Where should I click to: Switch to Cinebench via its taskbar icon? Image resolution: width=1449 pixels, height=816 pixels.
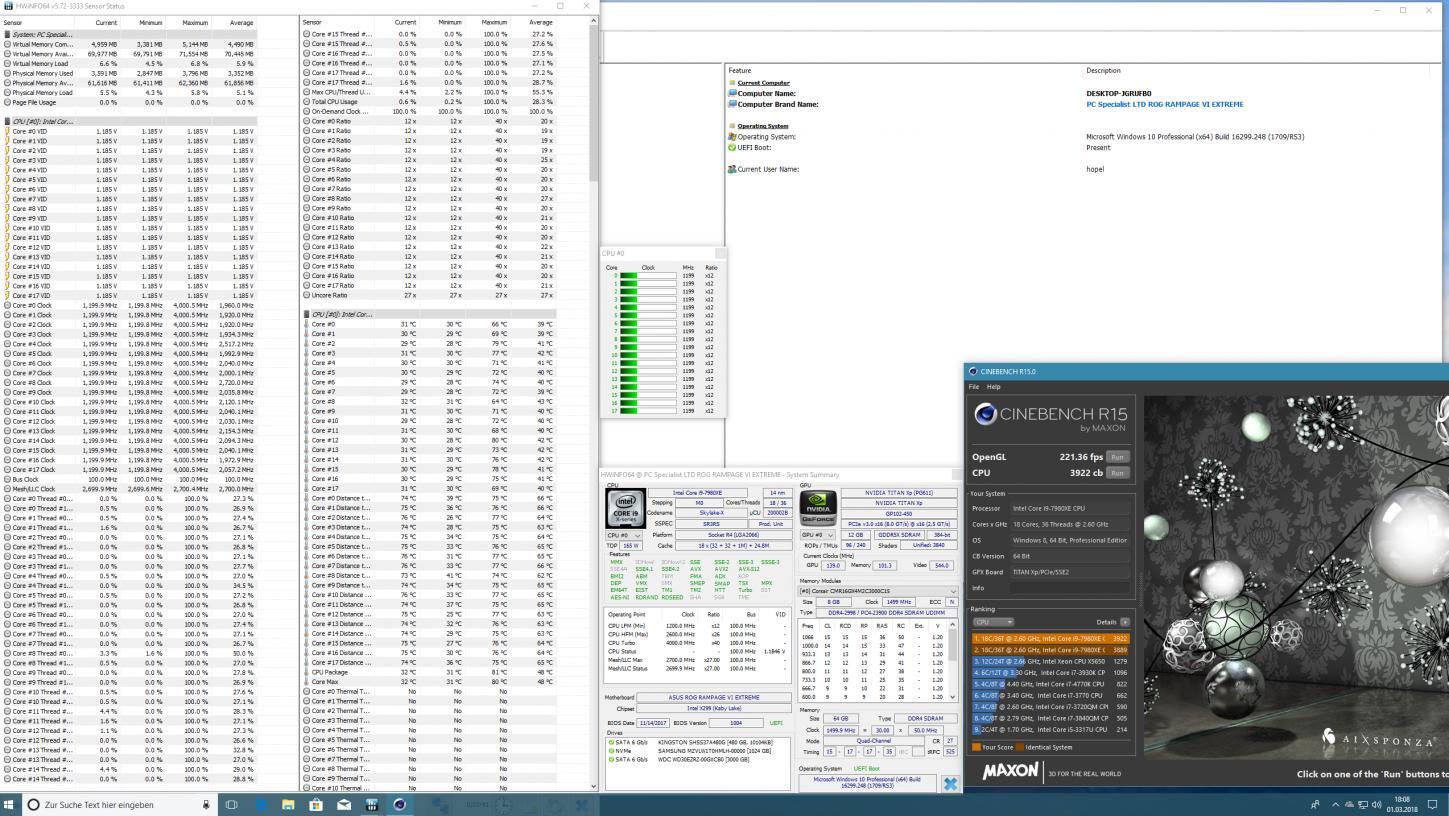(x=400, y=804)
